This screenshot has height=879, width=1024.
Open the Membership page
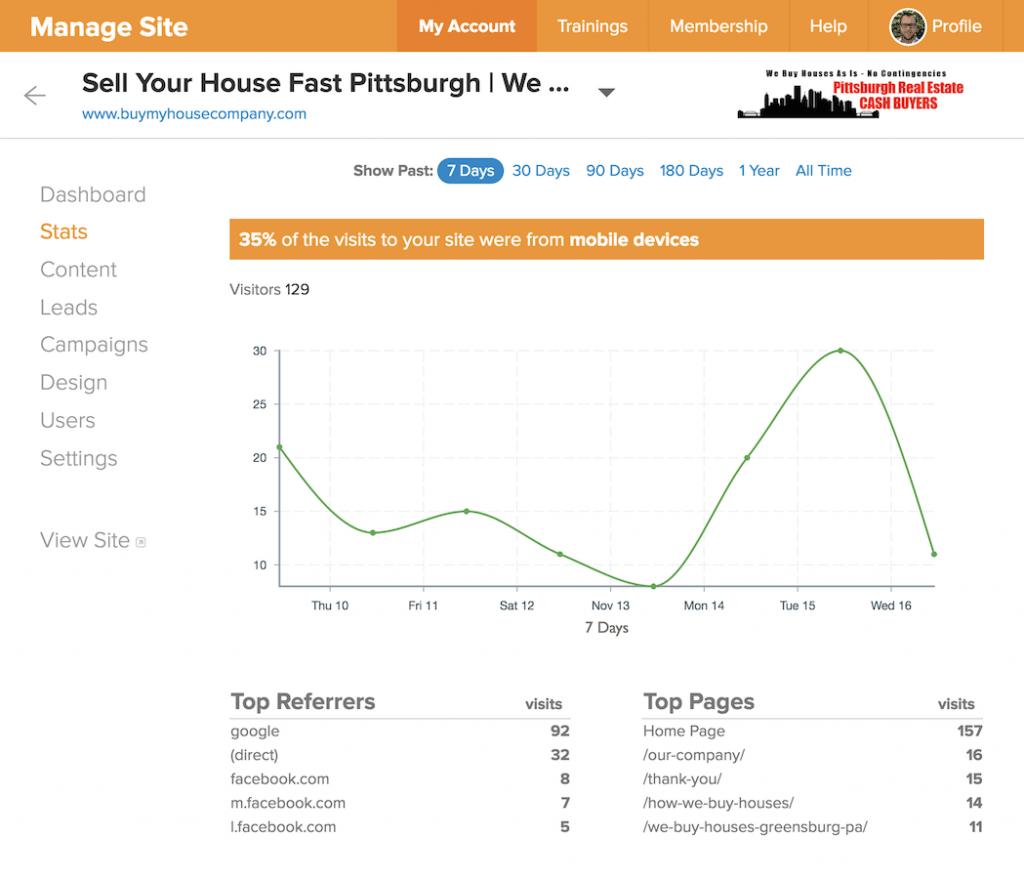[x=718, y=27]
